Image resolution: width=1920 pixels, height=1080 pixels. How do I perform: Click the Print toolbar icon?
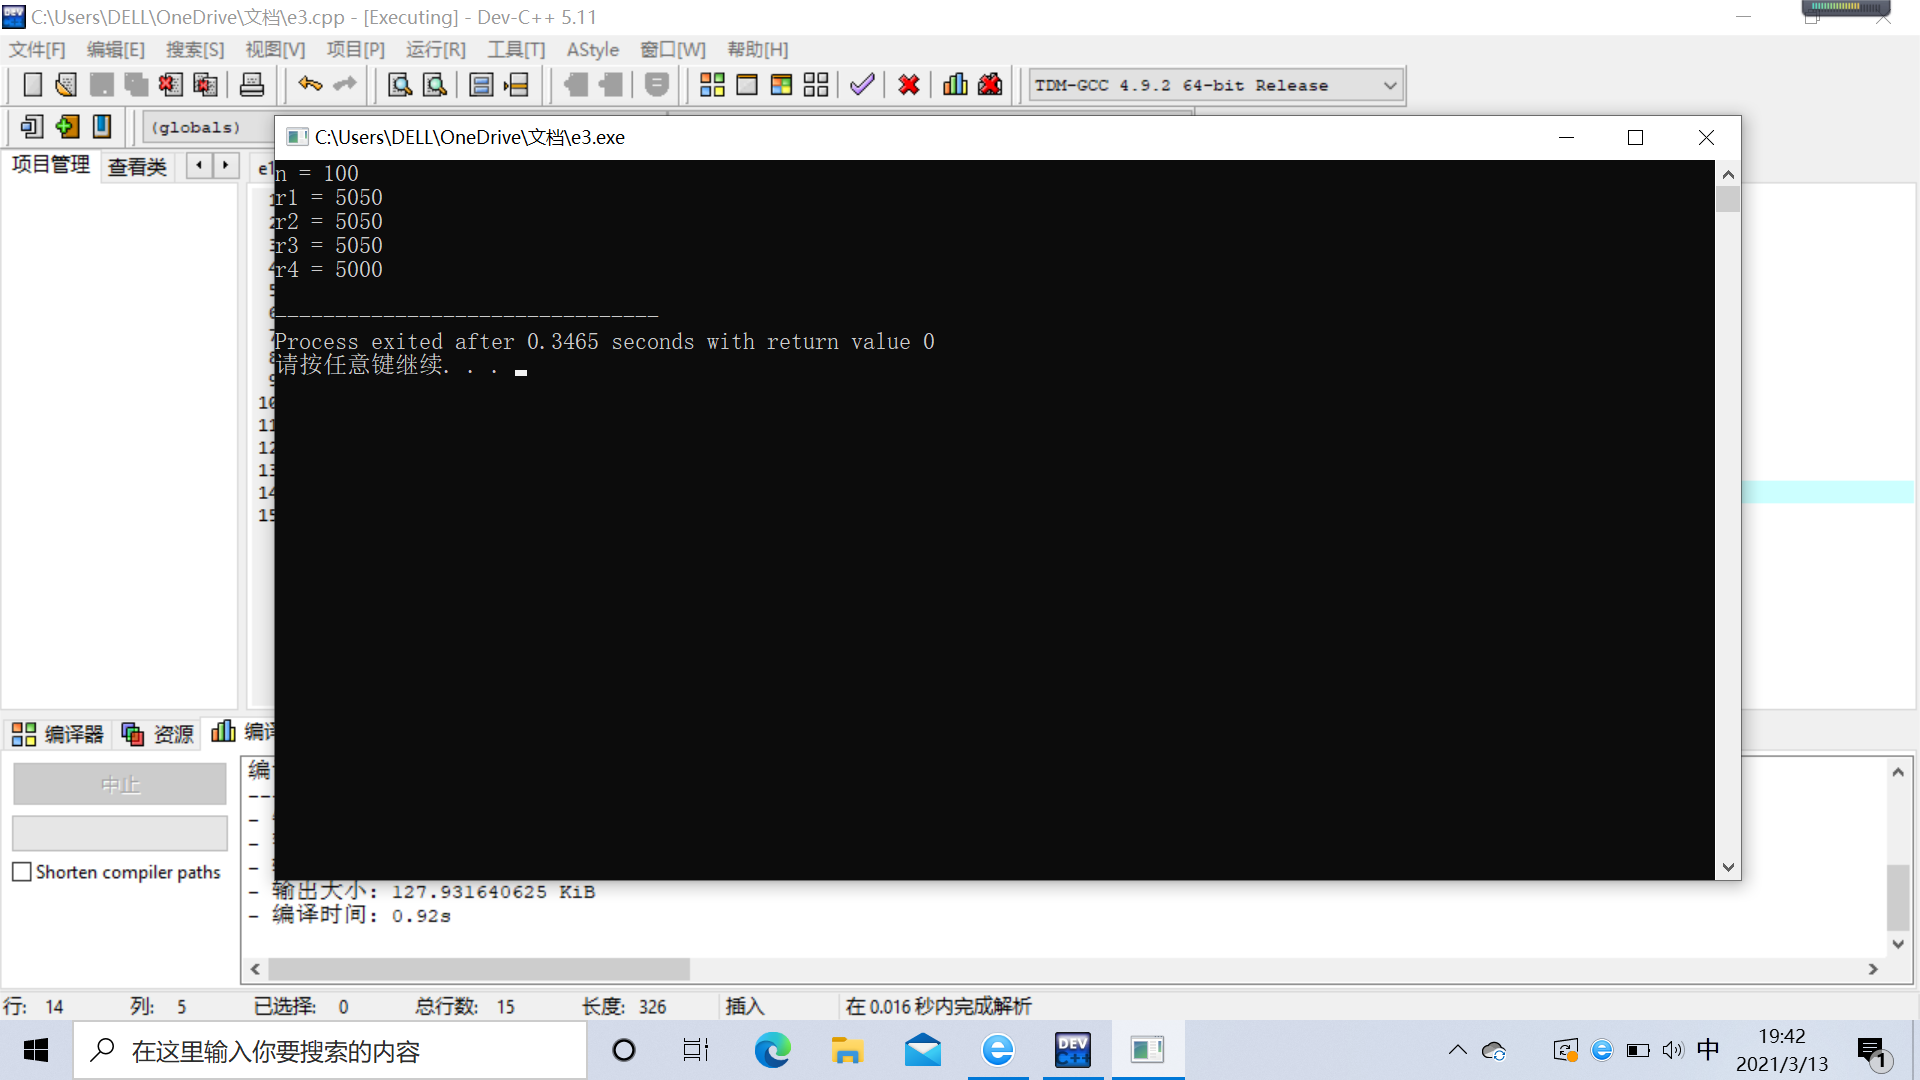(252, 85)
